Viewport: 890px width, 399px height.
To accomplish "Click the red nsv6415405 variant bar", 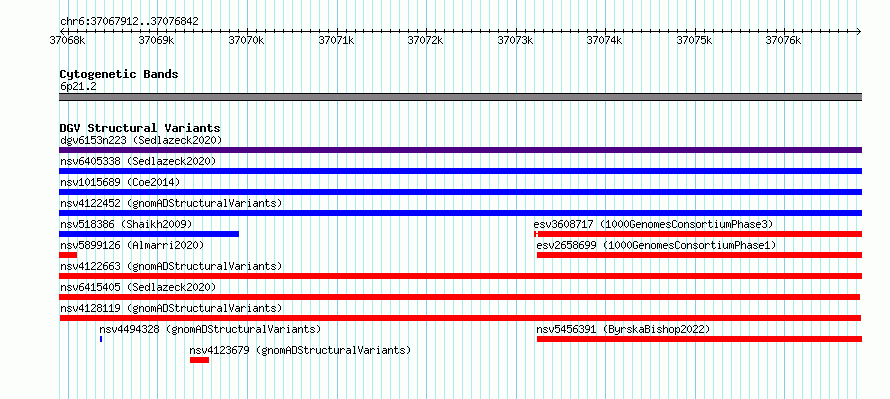I will (460, 297).
